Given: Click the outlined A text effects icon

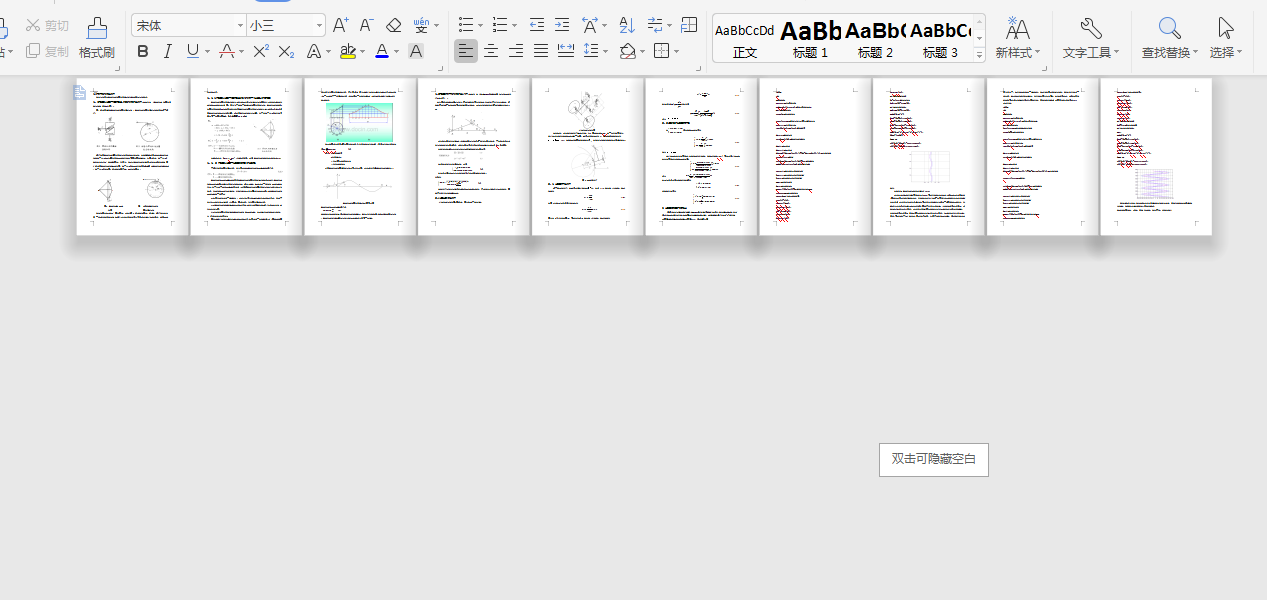Looking at the screenshot, I should coord(313,51).
